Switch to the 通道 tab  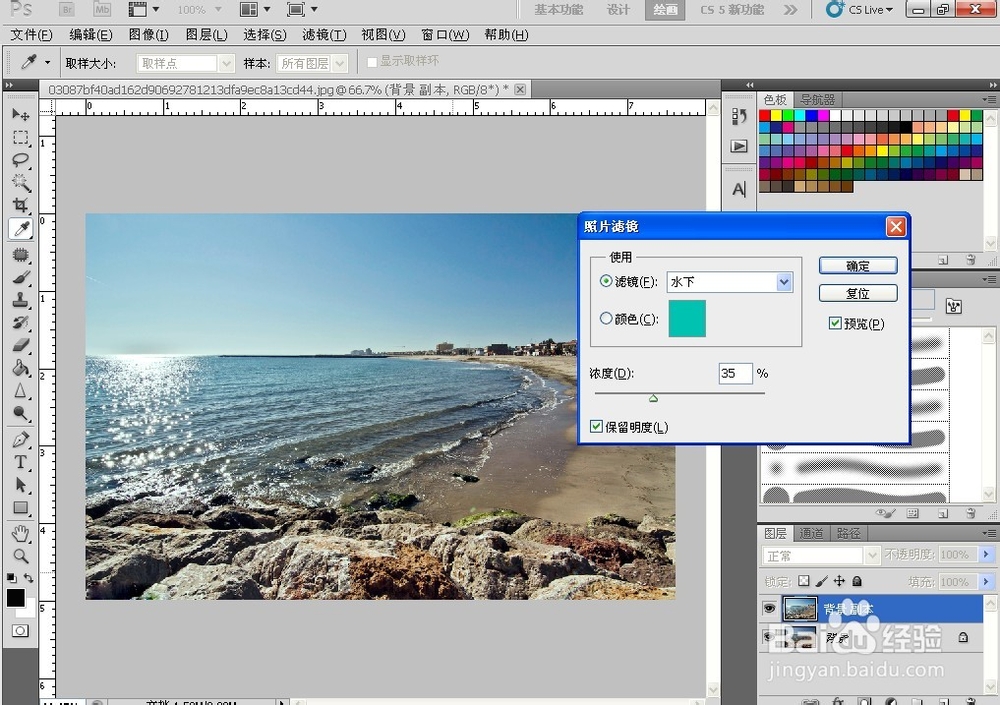coord(811,533)
